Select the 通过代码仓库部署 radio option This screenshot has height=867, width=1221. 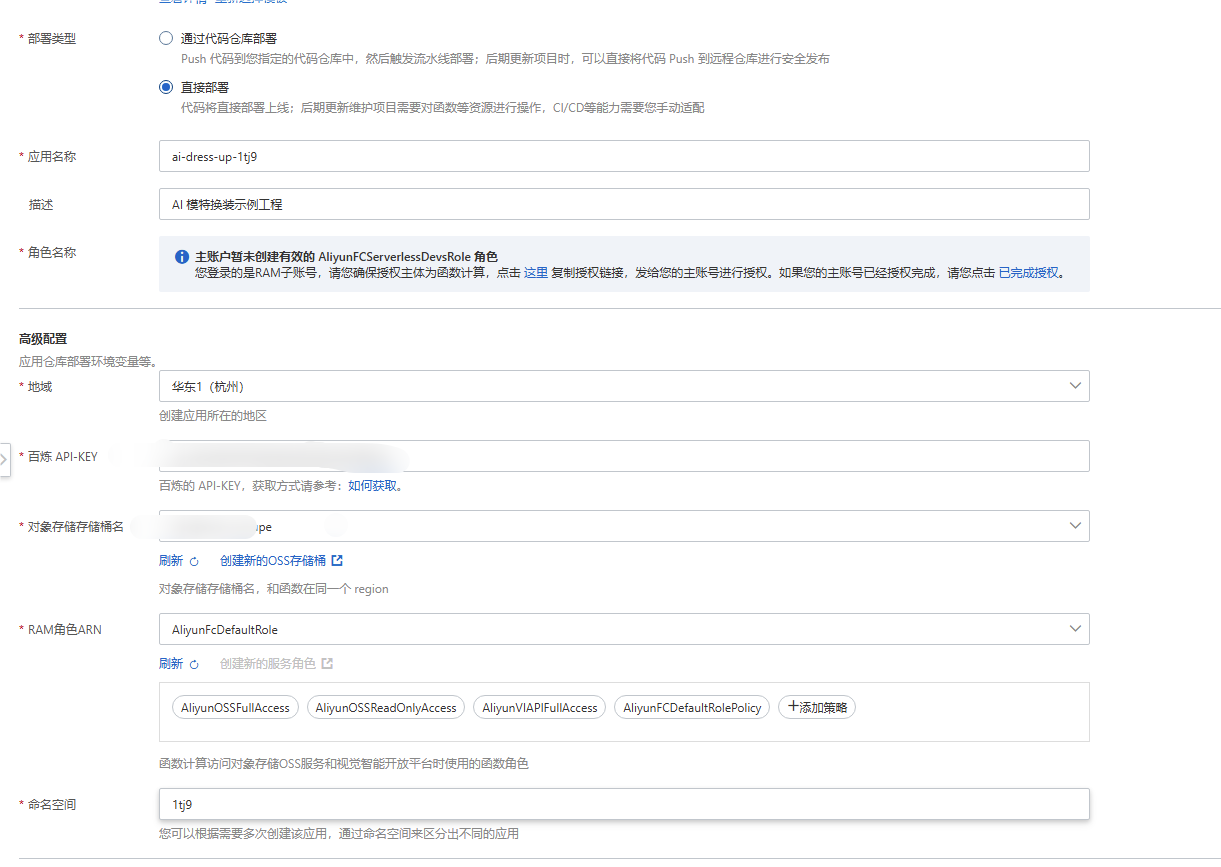(164, 38)
